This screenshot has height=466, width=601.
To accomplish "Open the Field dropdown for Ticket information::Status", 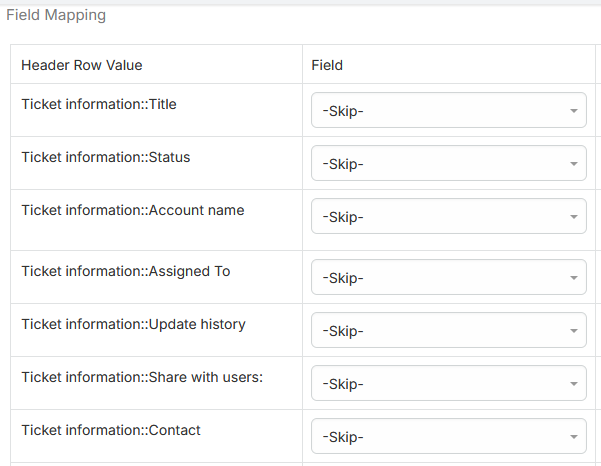I will [x=448, y=163].
